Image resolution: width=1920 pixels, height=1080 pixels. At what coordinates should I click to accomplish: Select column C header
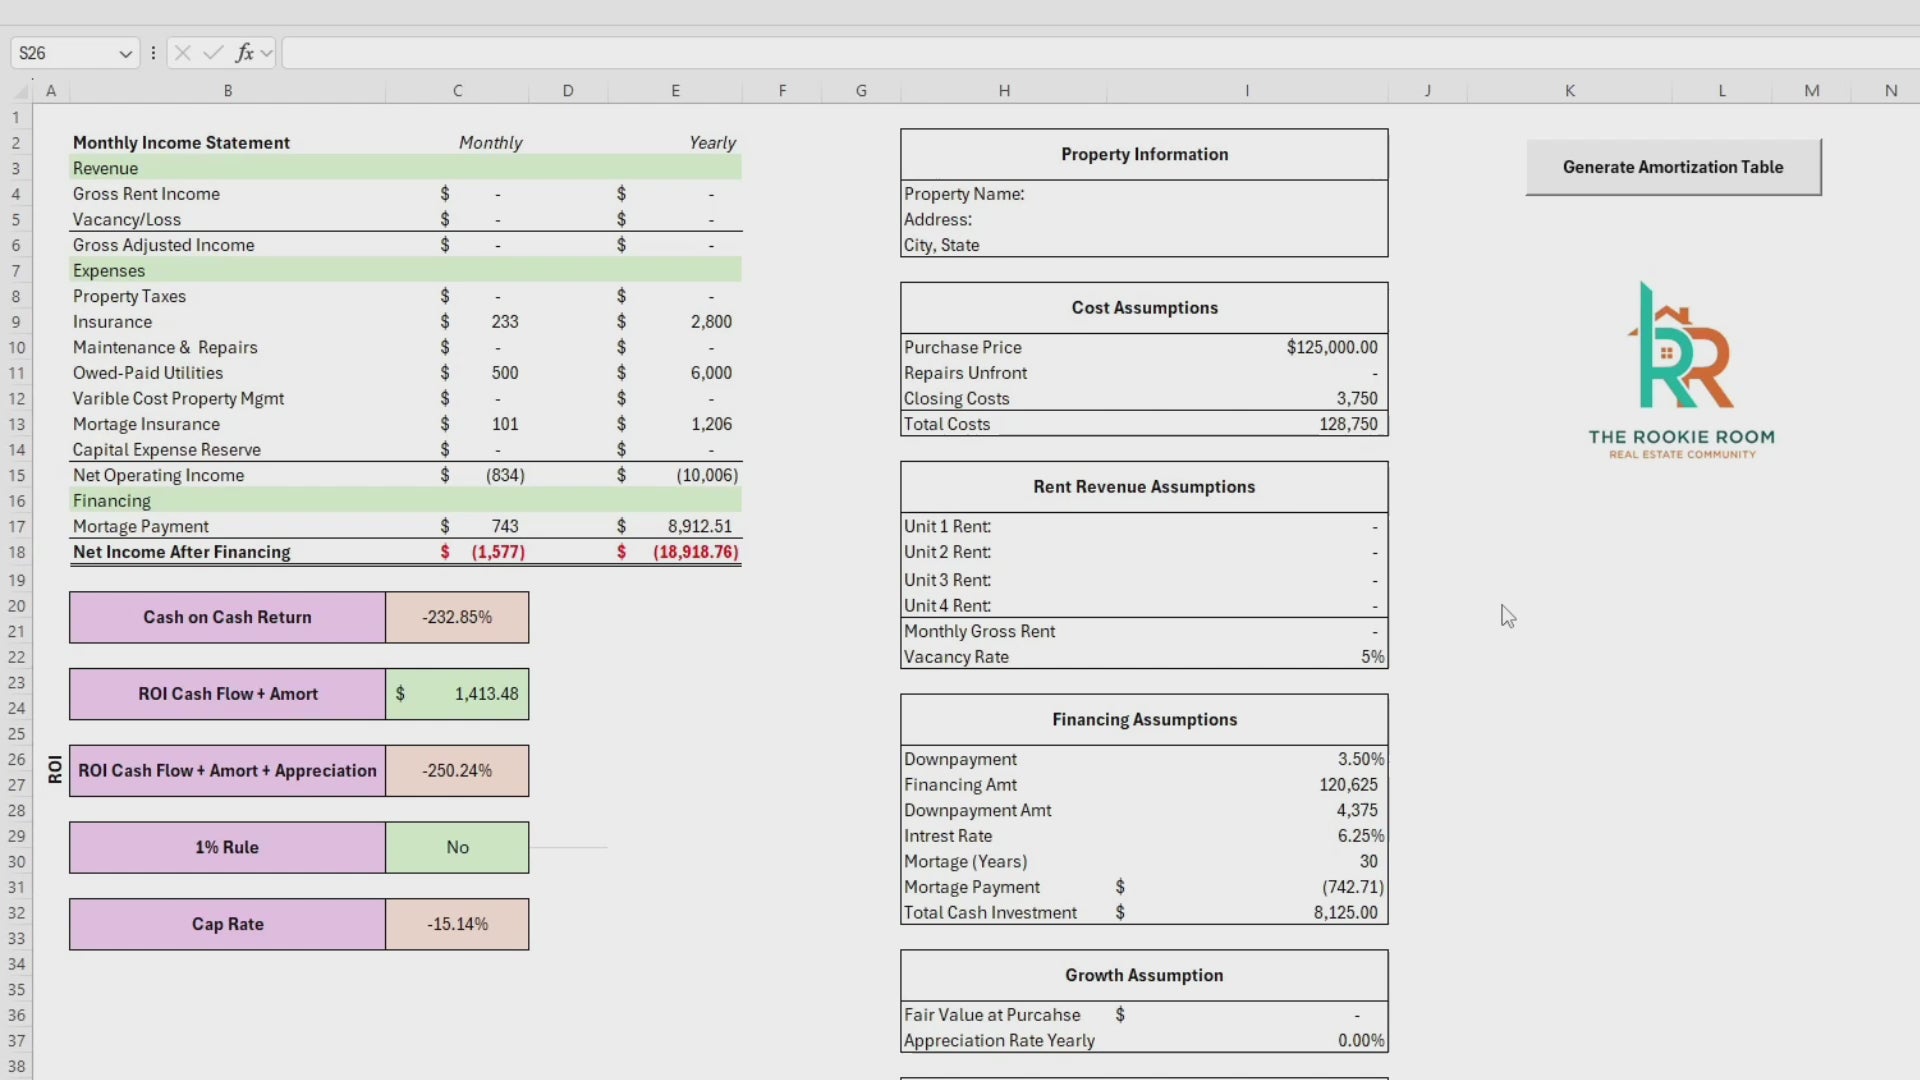coord(457,91)
